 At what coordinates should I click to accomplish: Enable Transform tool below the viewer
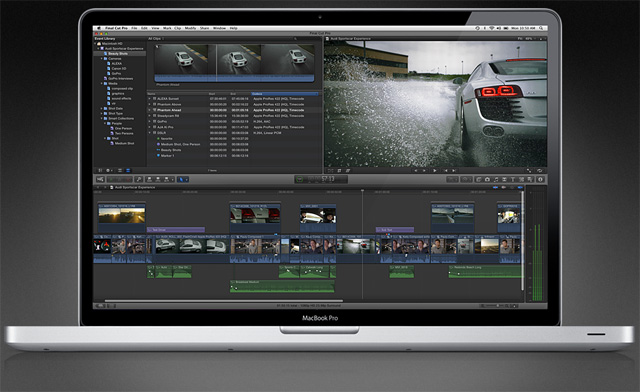pos(330,170)
